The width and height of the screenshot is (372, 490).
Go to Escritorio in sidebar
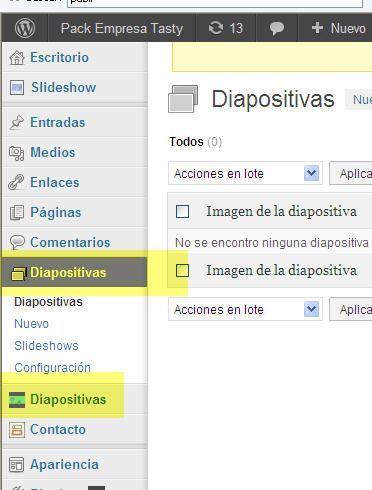pos(60,57)
